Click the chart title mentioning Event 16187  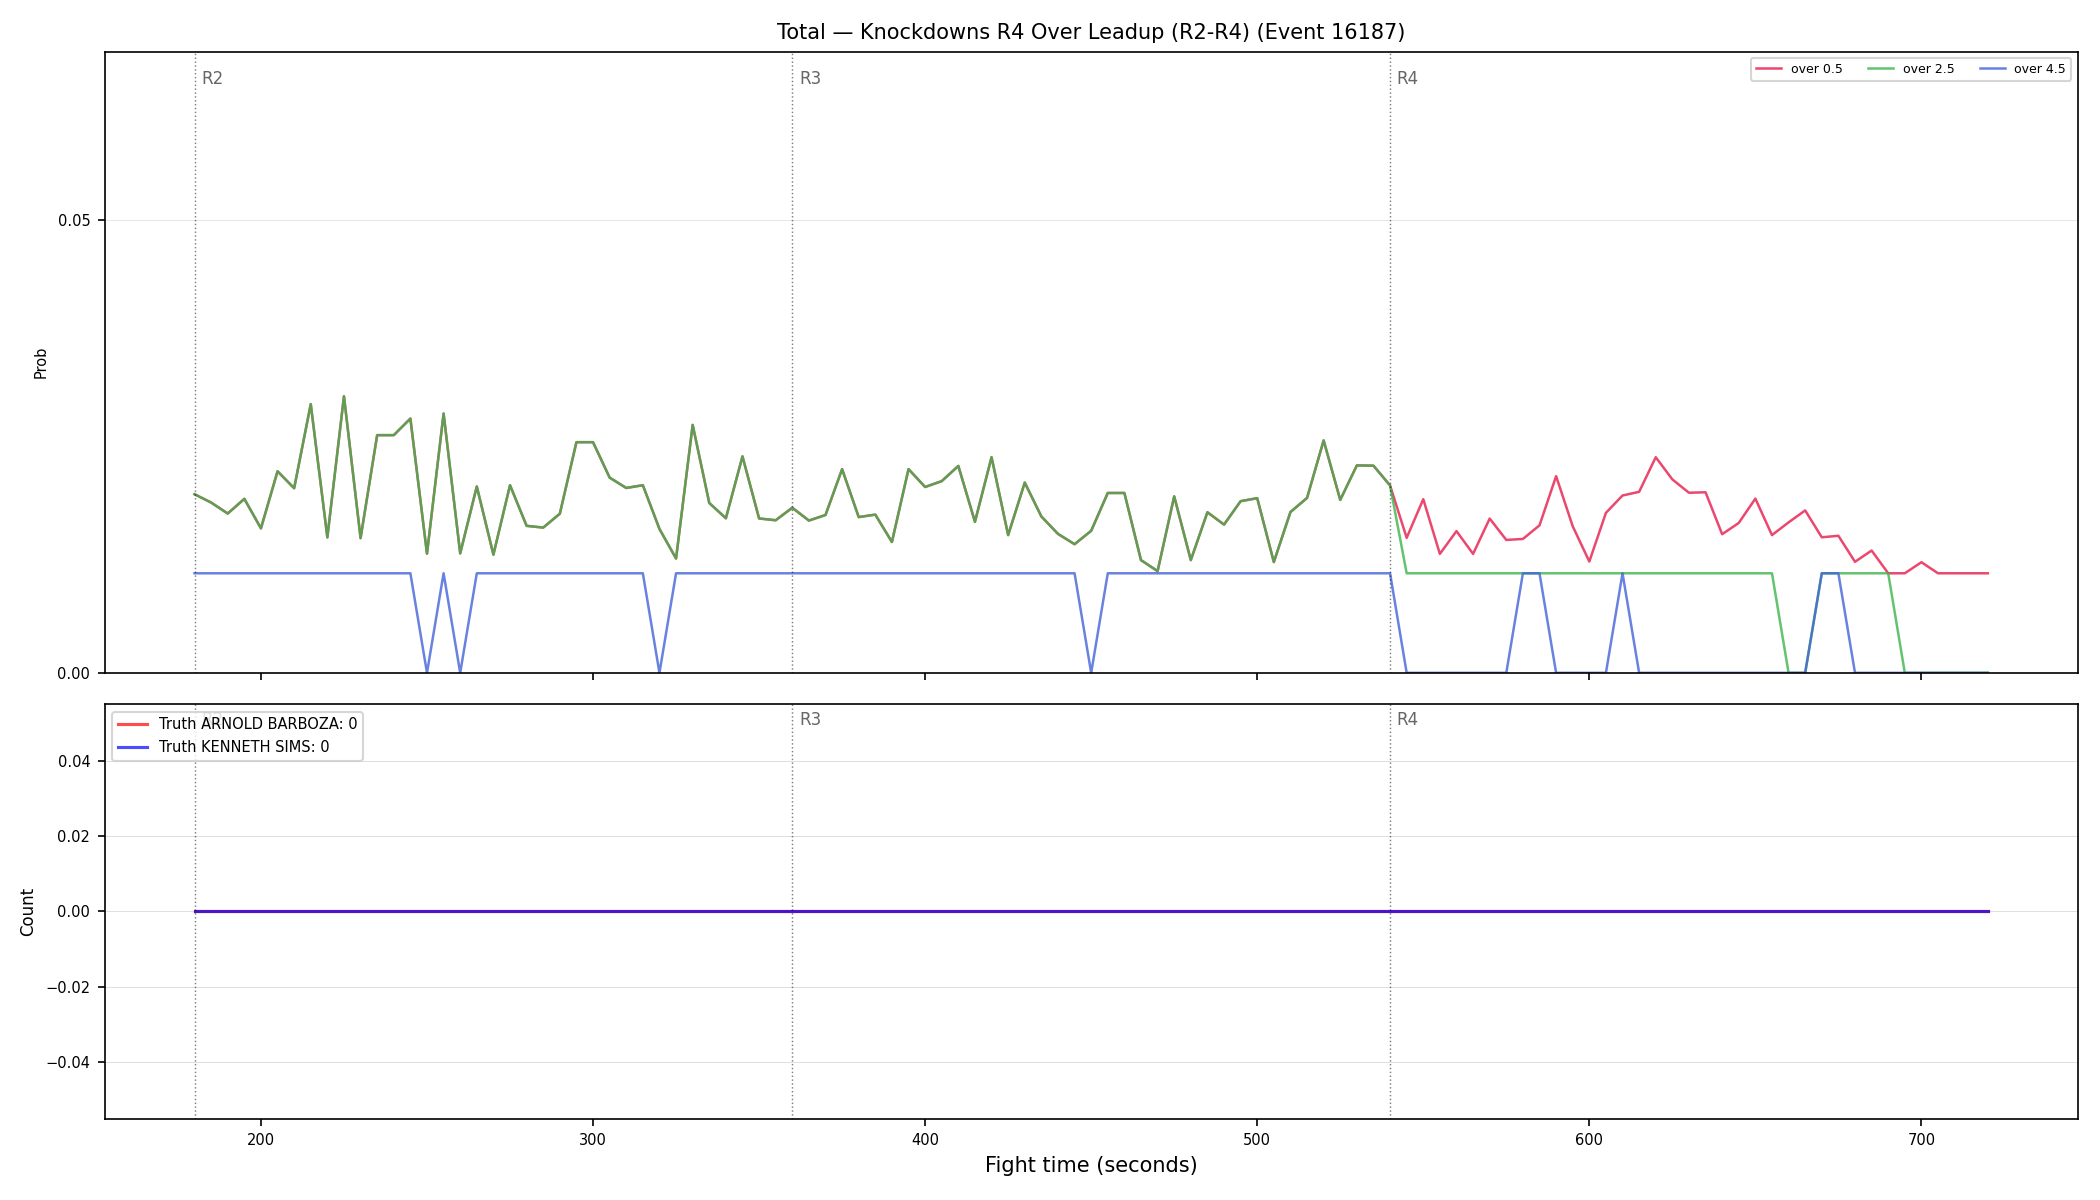[1090, 32]
